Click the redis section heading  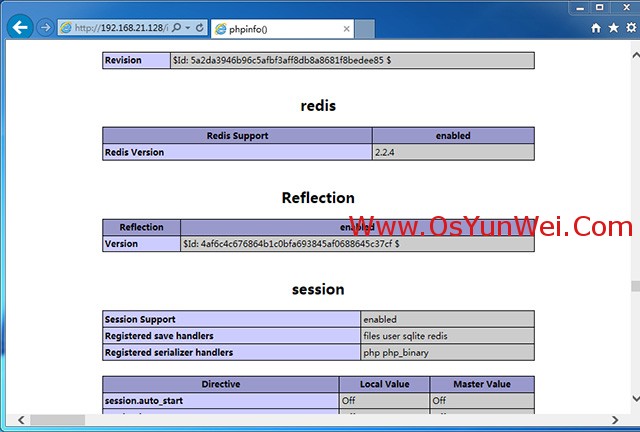318,106
